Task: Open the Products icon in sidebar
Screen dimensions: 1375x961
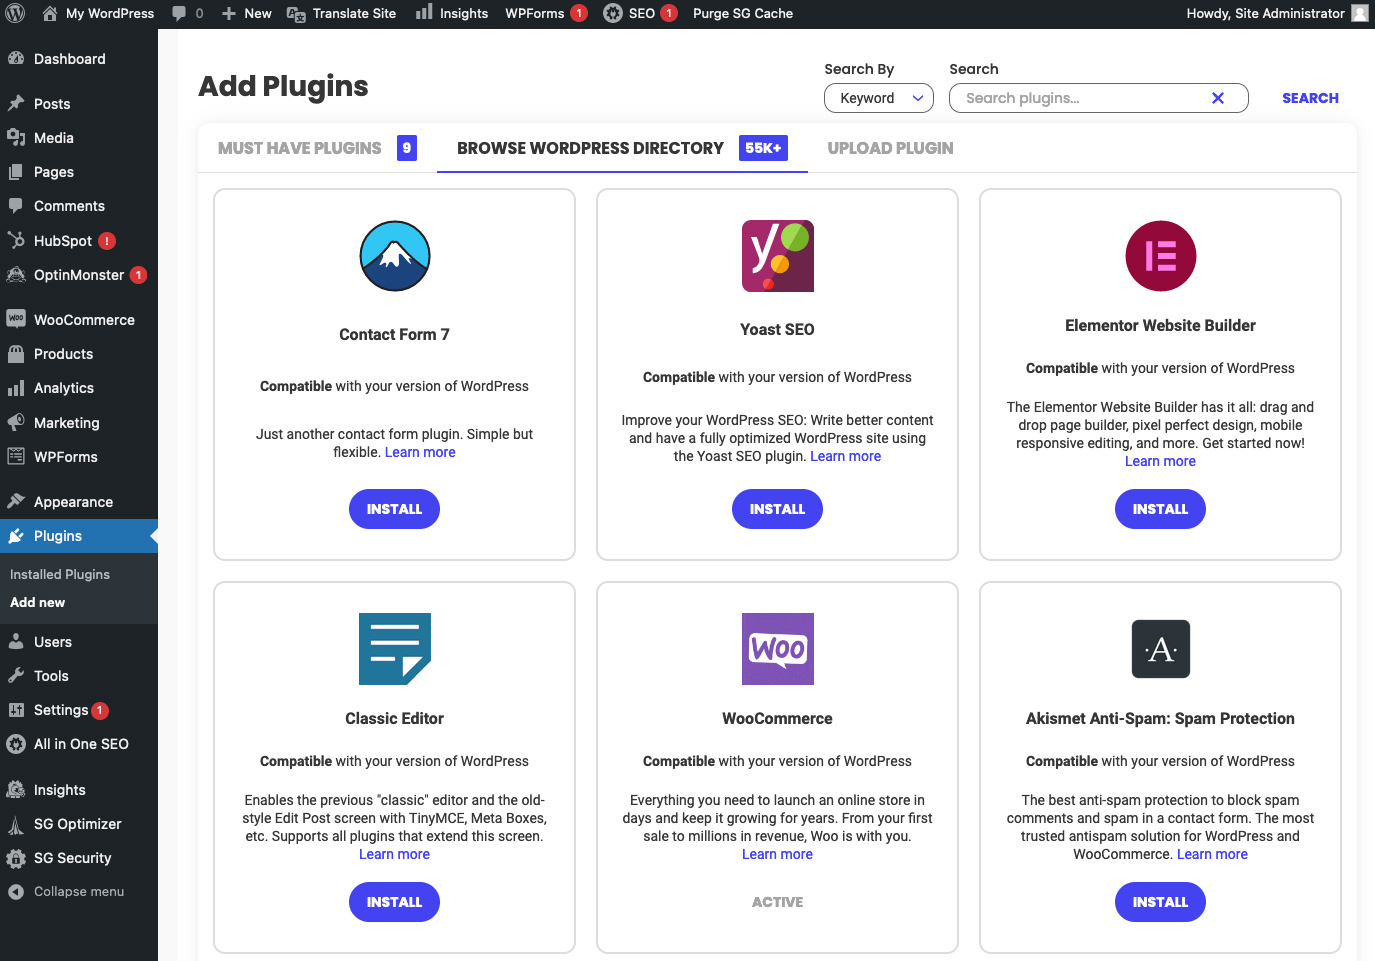Action: click(x=16, y=354)
